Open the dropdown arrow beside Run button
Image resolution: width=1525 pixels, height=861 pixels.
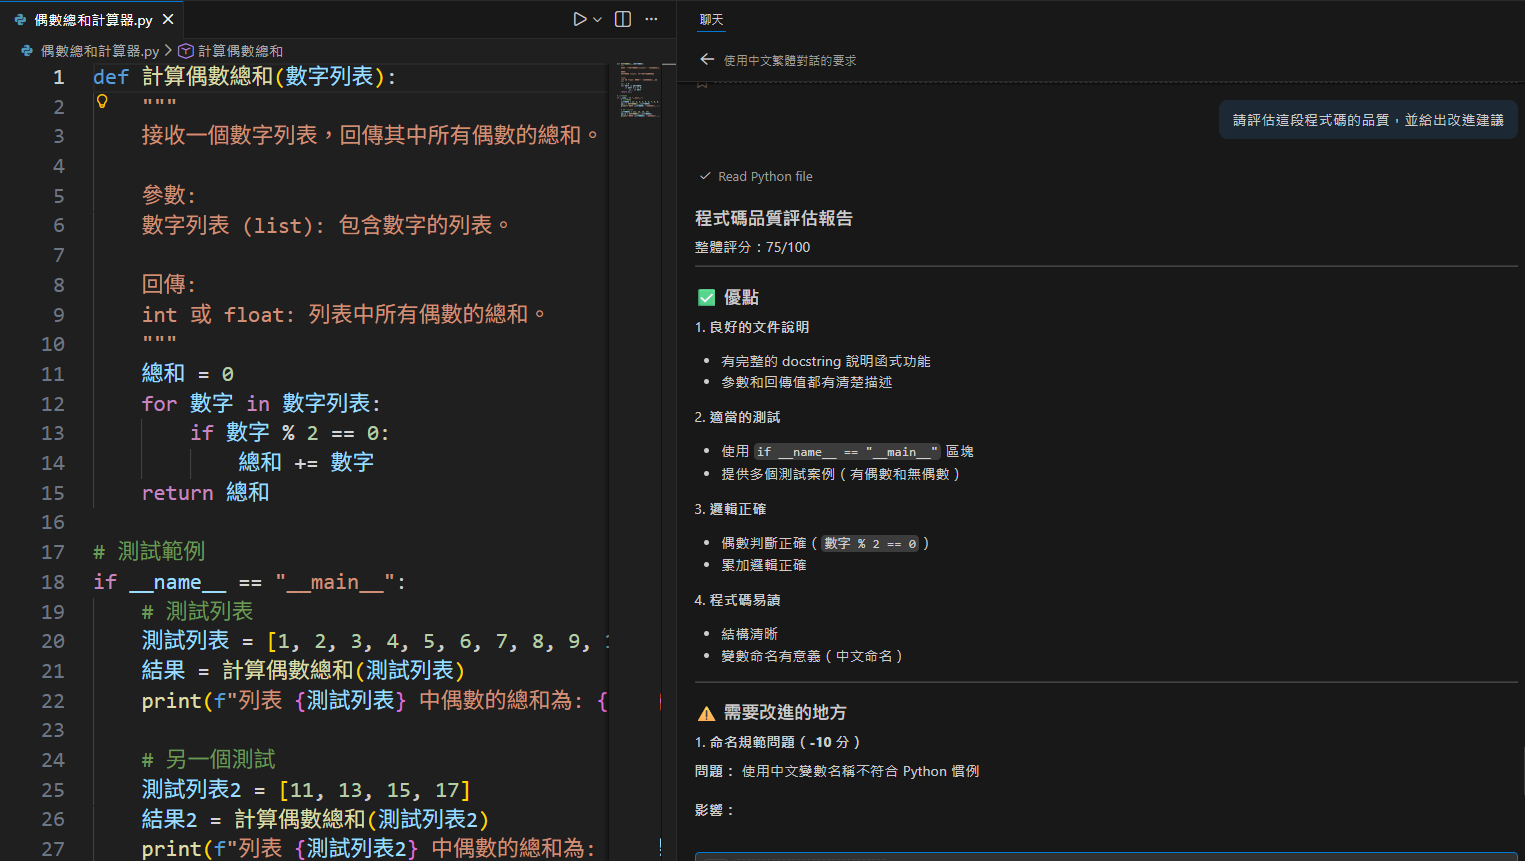click(598, 19)
